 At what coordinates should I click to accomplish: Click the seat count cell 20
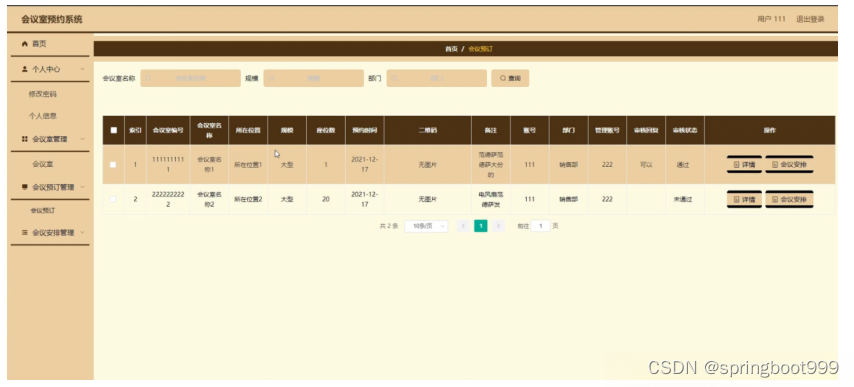point(326,199)
